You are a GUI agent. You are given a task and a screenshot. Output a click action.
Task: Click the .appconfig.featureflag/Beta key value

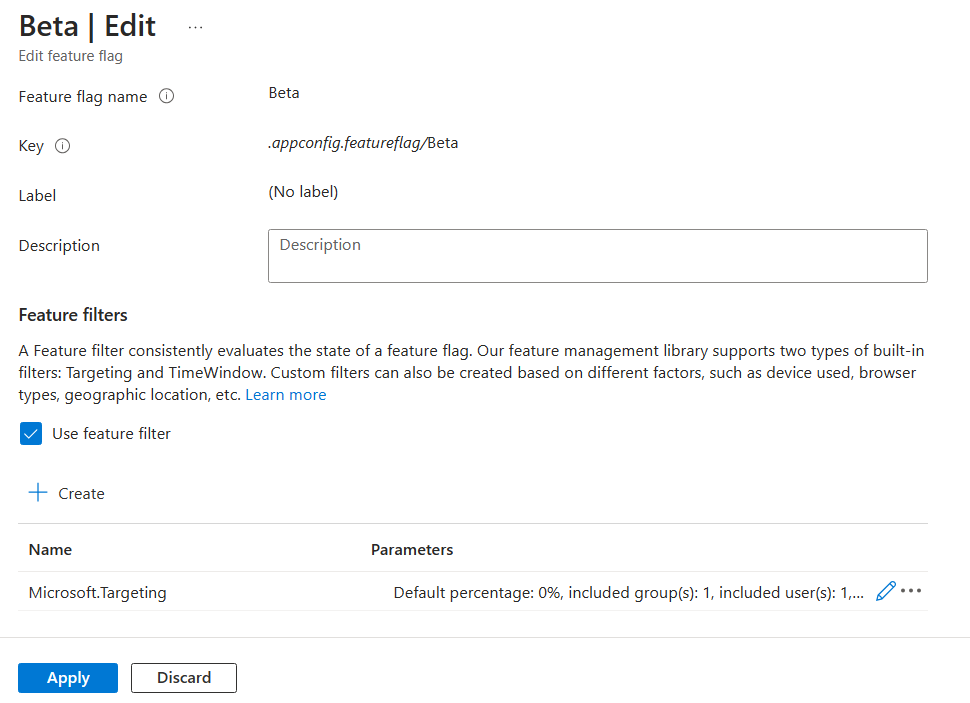coord(363,143)
